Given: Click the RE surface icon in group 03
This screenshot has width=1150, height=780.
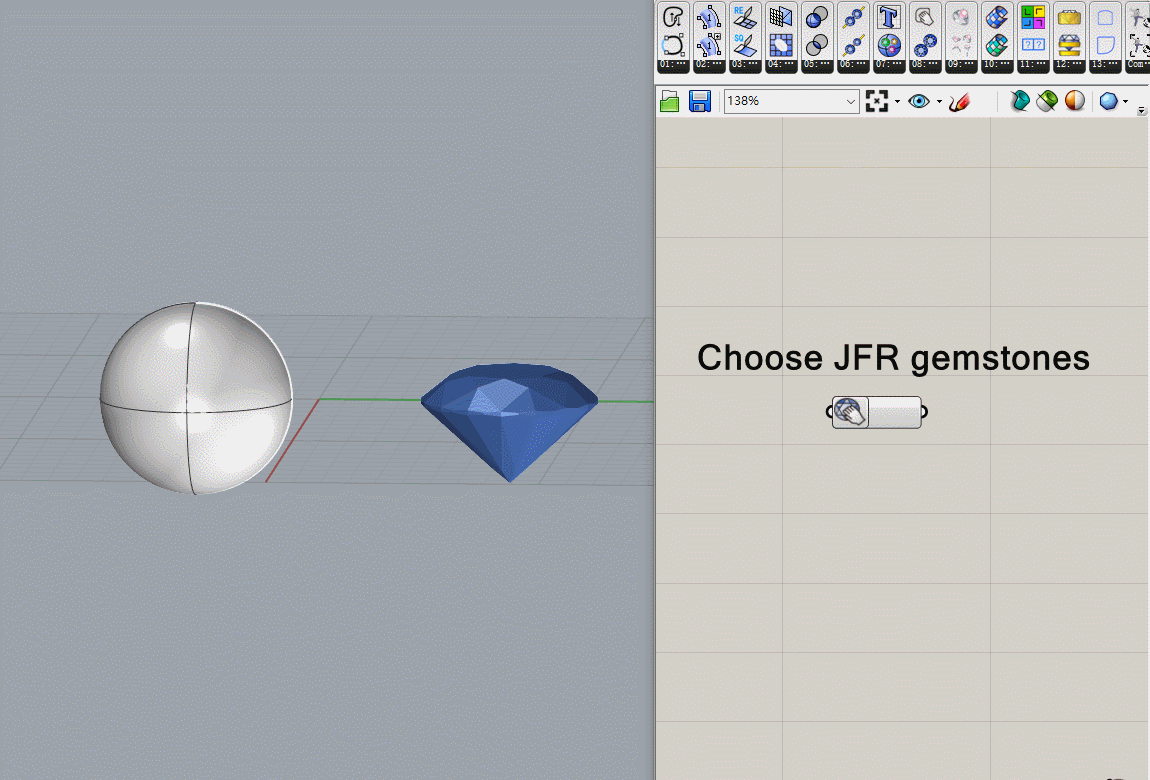Looking at the screenshot, I should [744, 17].
